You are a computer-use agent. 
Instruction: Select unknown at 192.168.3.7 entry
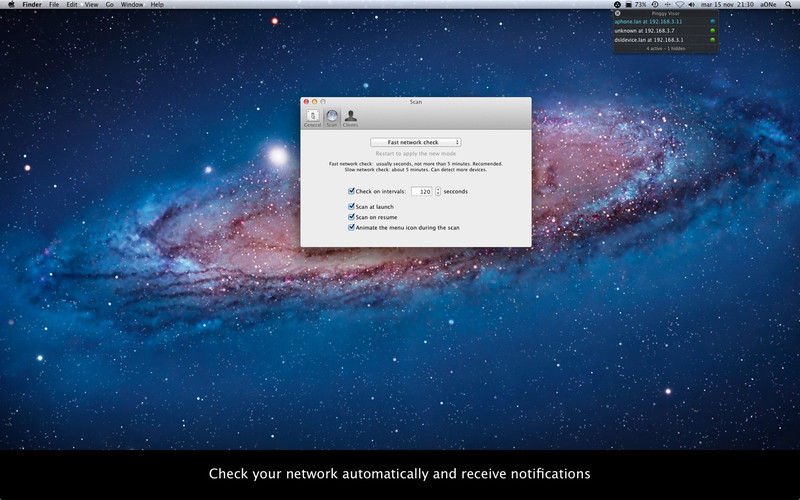click(x=665, y=31)
